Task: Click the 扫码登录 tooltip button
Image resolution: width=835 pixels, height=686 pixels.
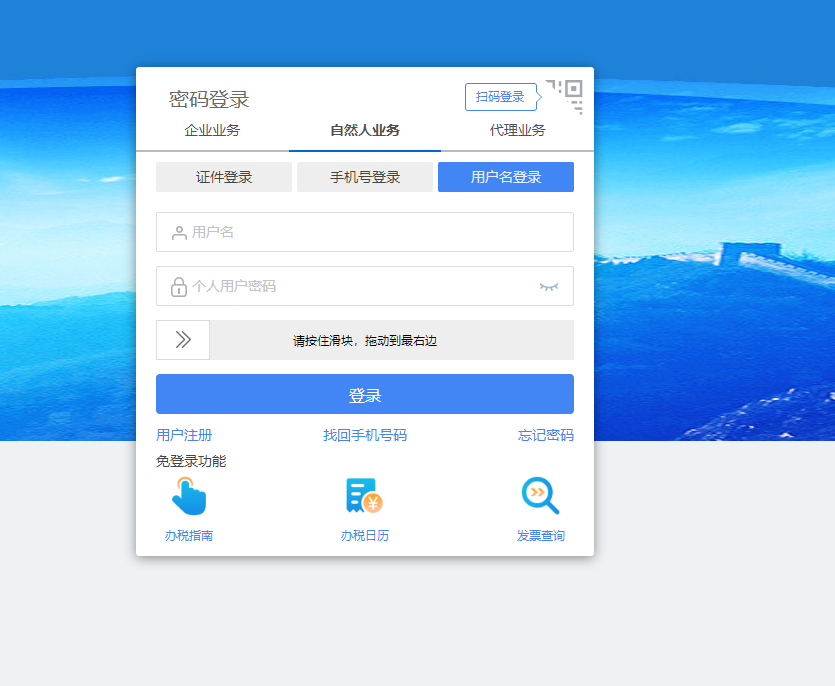Action: pyautogui.click(x=501, y=97)
